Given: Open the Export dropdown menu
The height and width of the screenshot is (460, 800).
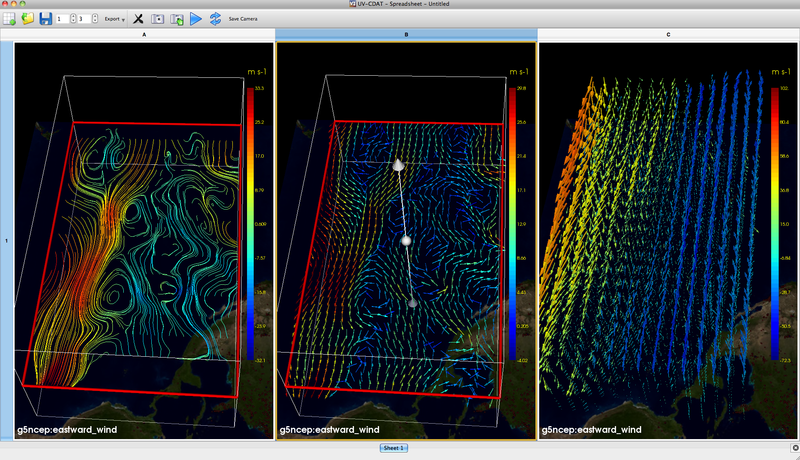Looking at the screenshot, I should (x=114, y=19).
